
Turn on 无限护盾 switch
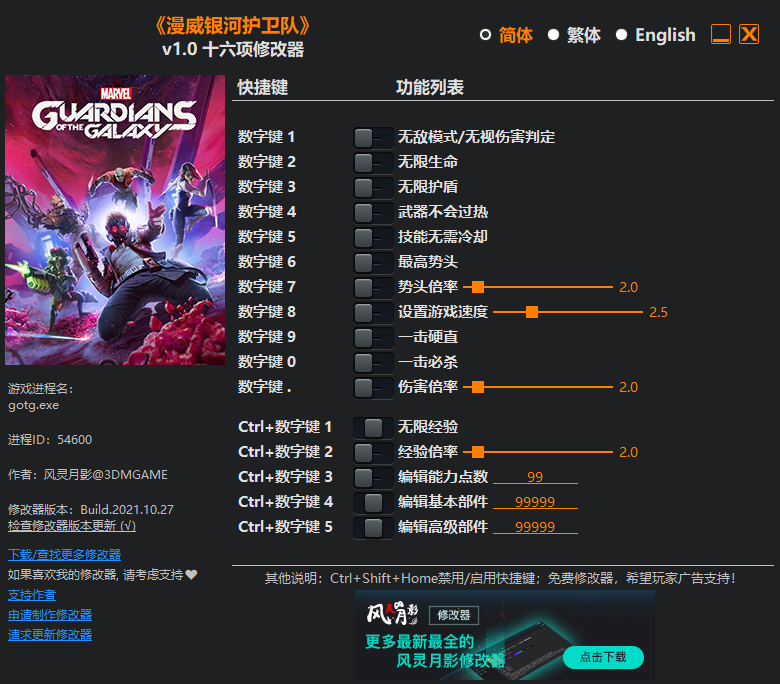coord(373,188)
